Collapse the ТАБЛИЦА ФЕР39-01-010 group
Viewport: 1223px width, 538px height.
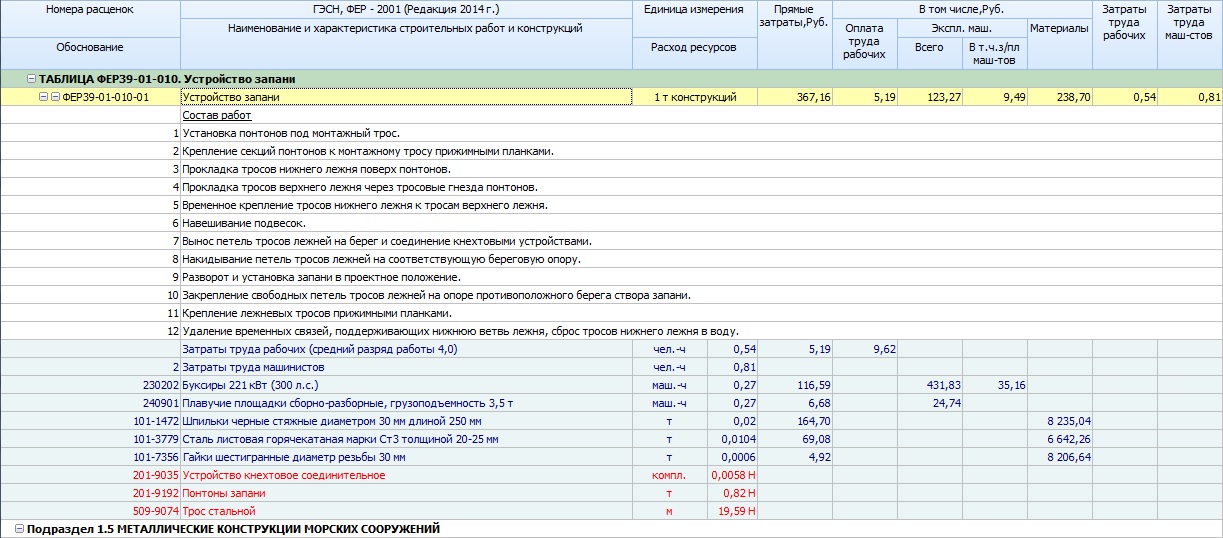(31, 79)
